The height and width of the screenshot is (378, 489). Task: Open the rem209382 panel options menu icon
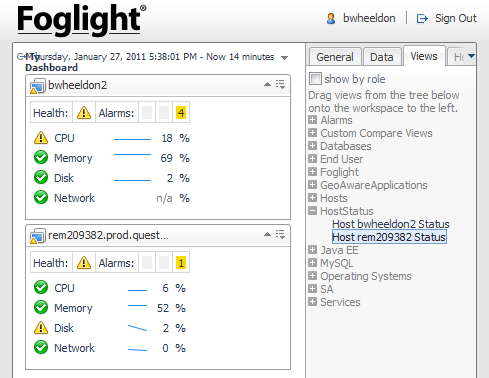(x=280, y=234)
